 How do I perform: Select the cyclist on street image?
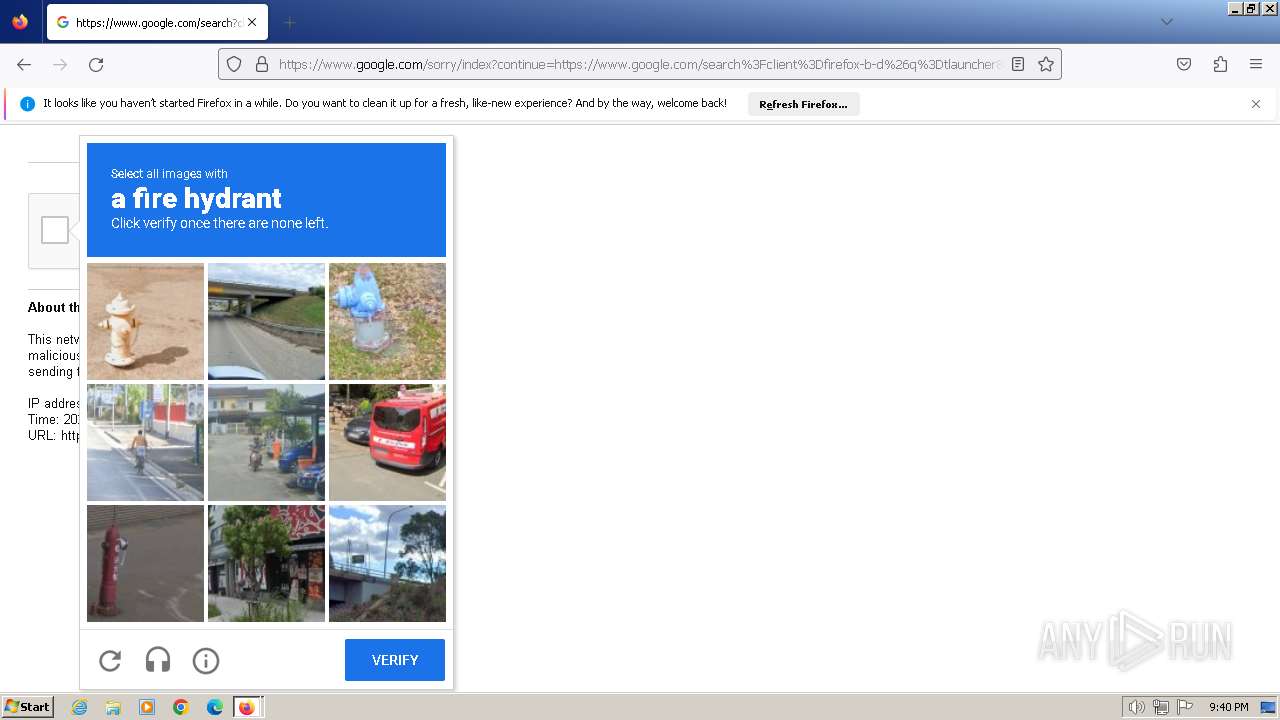[x=145, y=442]
